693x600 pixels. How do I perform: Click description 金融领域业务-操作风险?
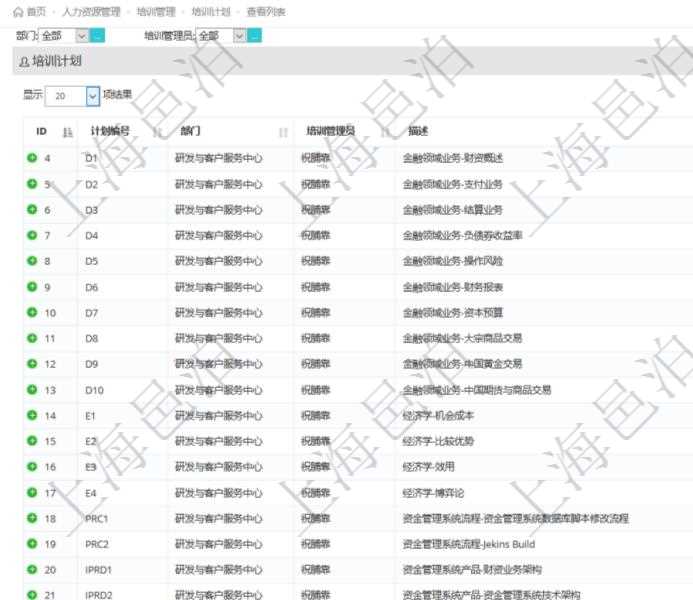tap(453, 261)
